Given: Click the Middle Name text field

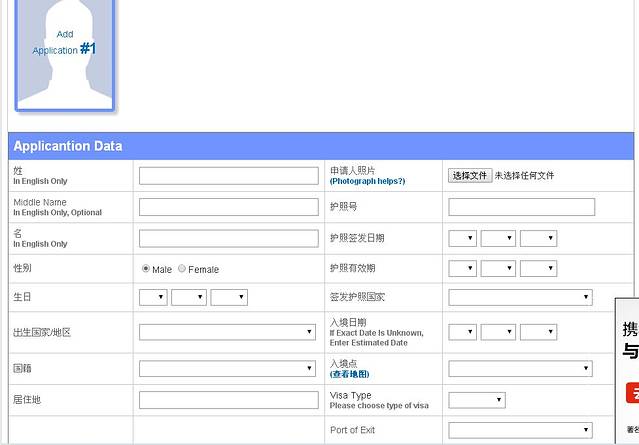Looking at the screenshot, I should pos(228,207).
